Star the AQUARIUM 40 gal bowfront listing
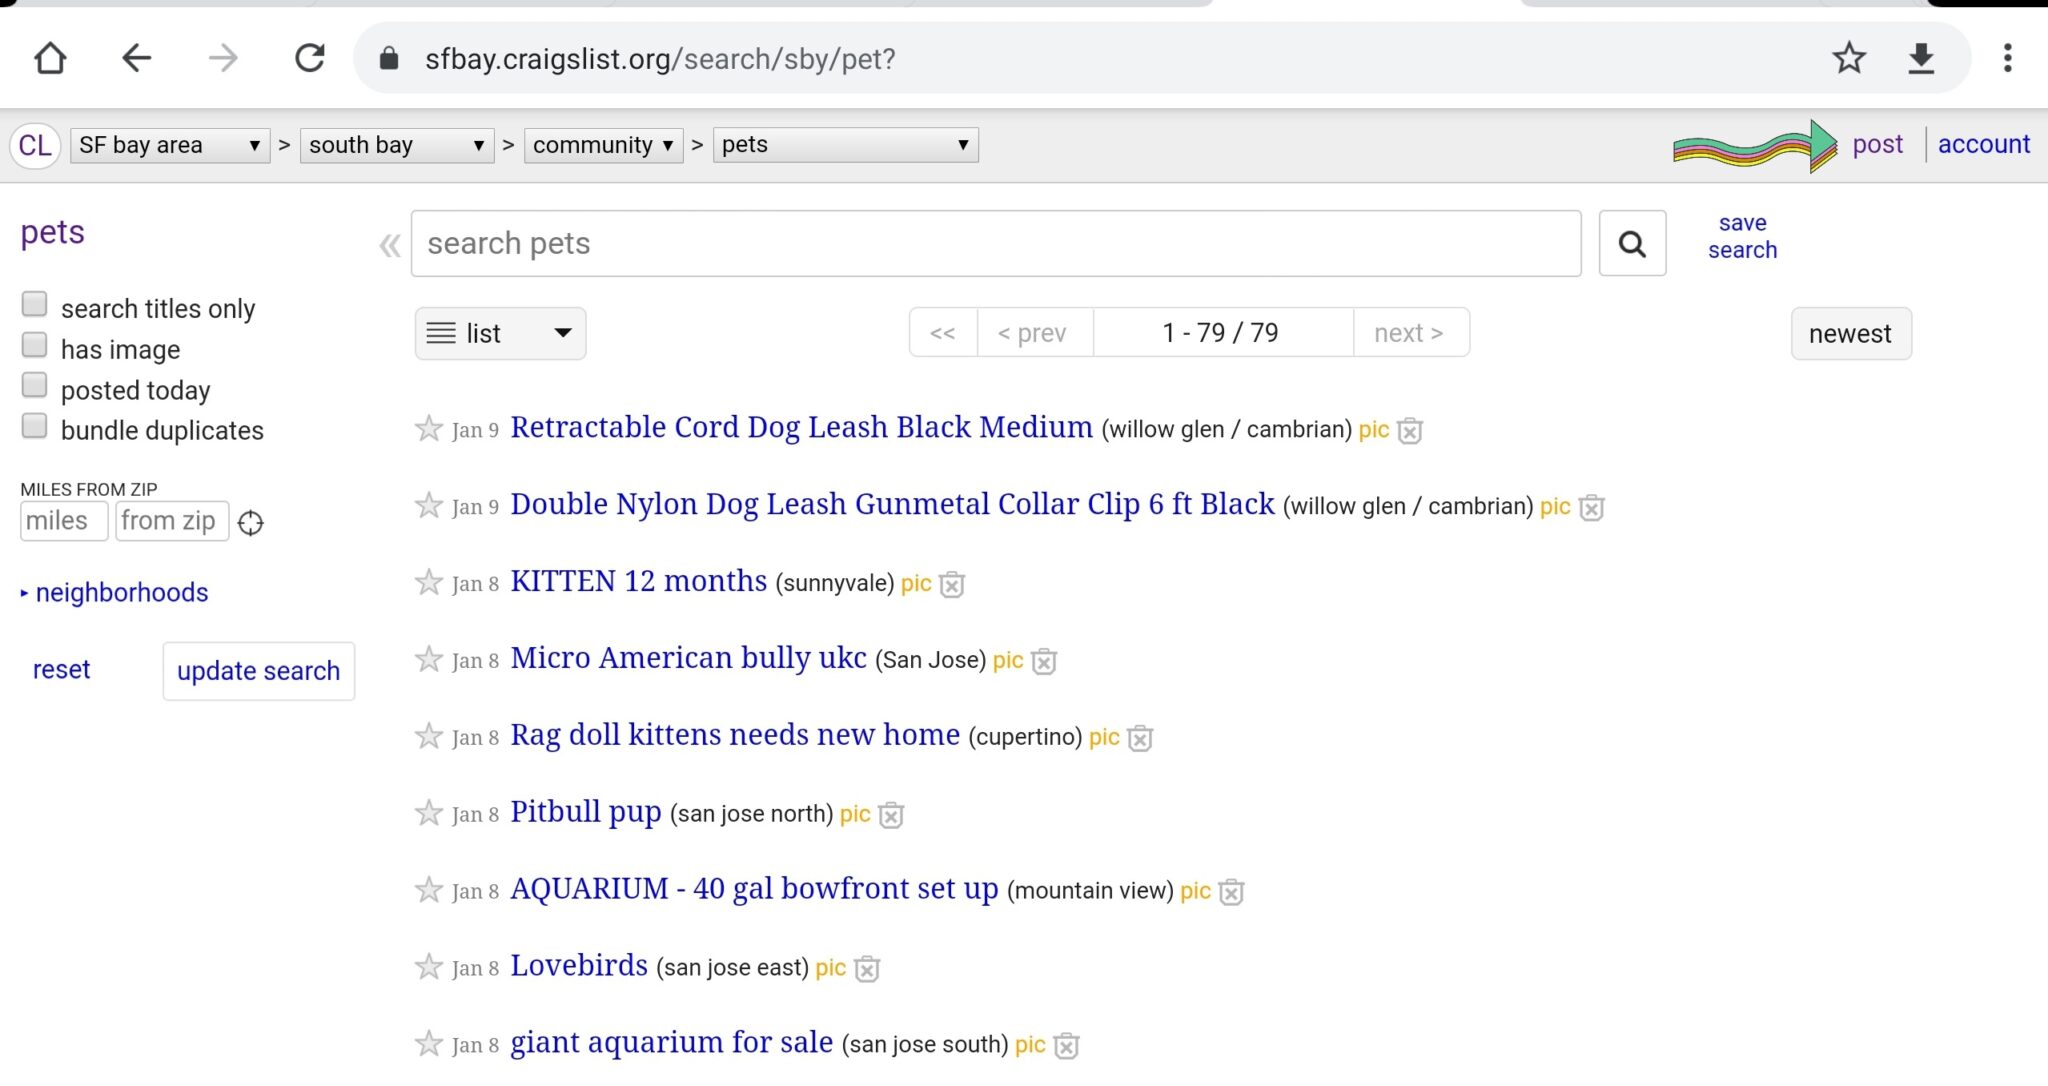This screenshot has height=1086, width=2048. 429,890
